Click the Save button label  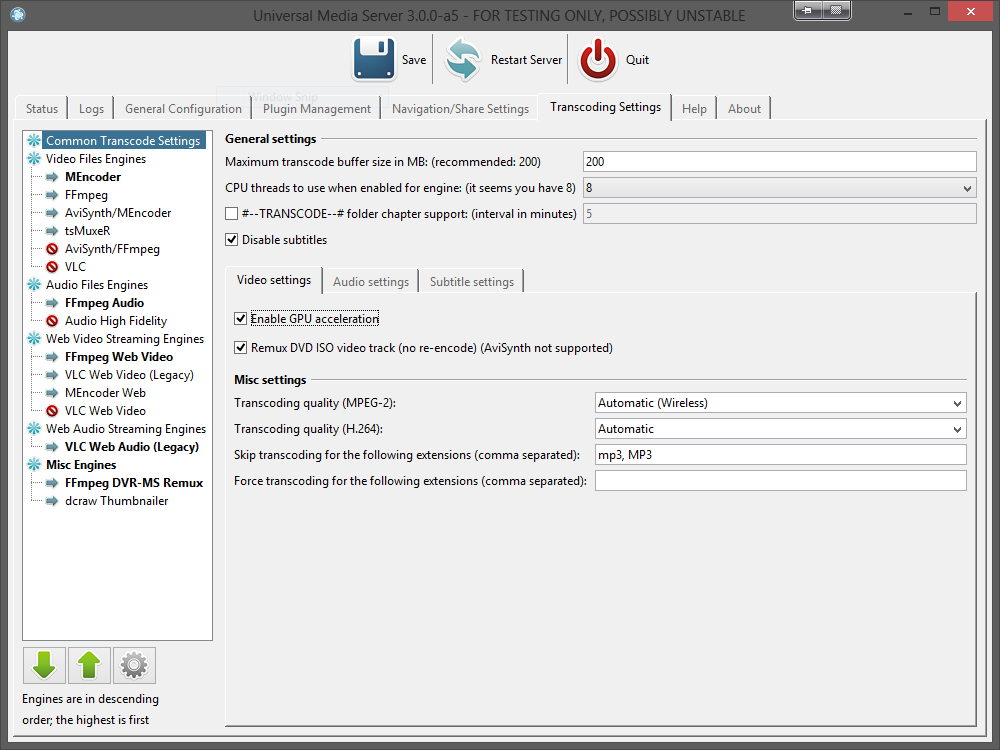[414, 60]
